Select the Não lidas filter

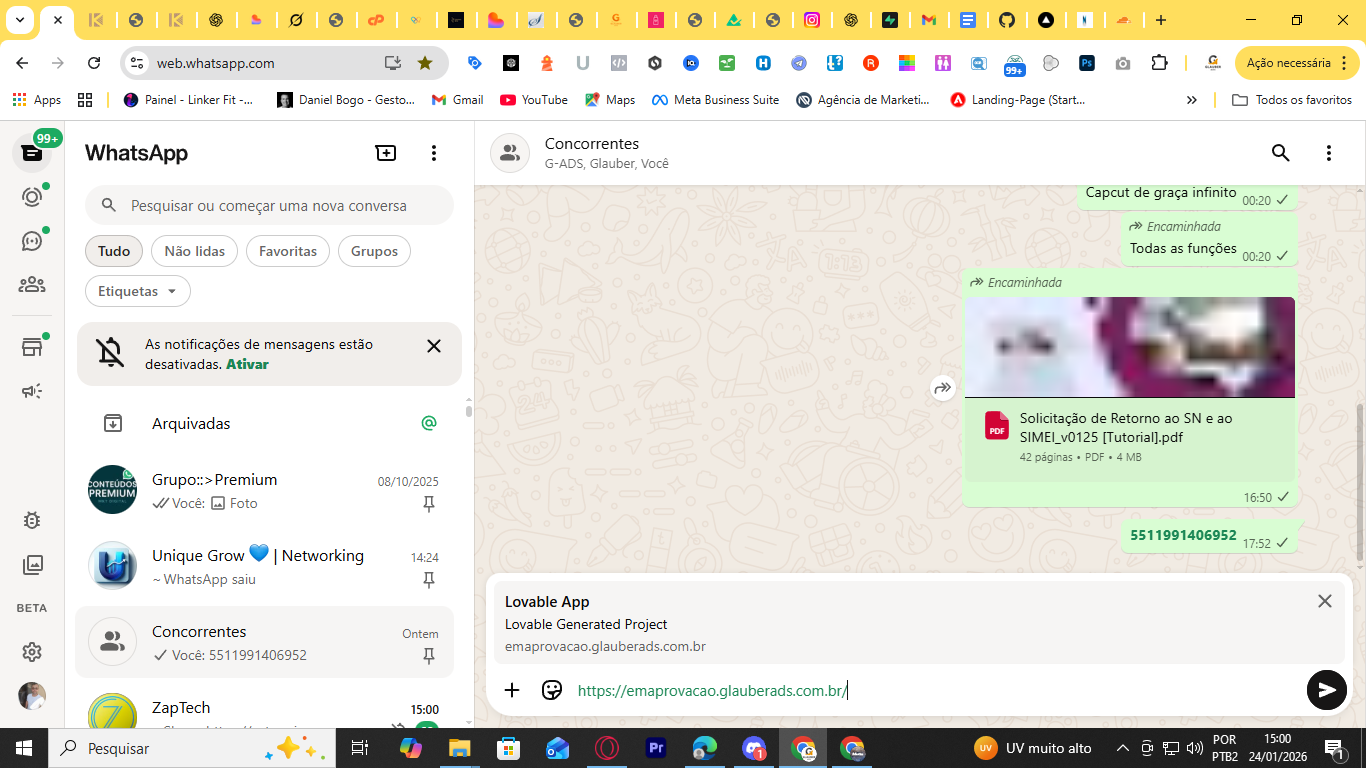click(x=195, y=251)
